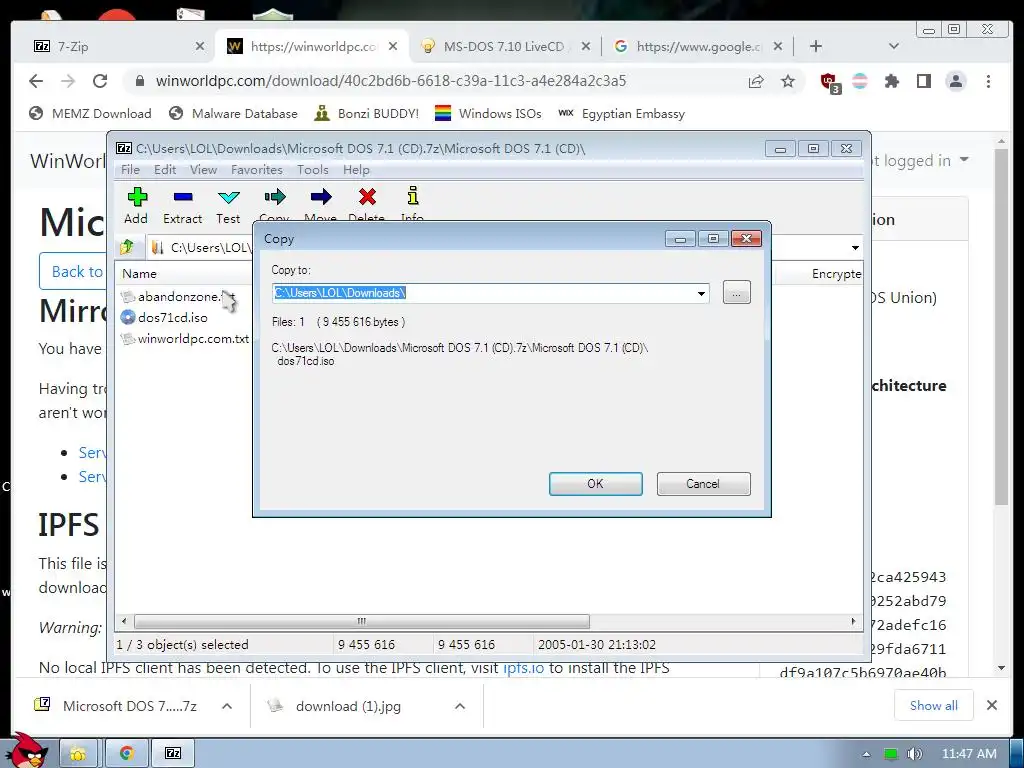Click the Chrome address bar URL
Viewport: 1024px width, 768px height.
coord(391,81)
